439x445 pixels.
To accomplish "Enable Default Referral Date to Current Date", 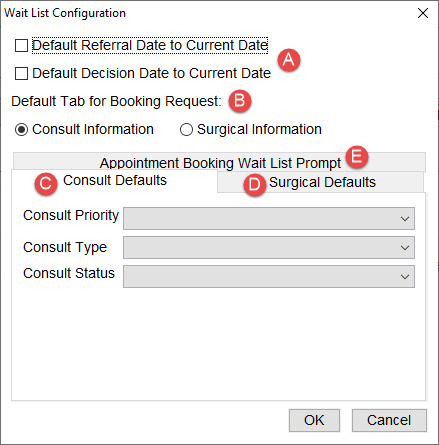I will click(22, 46).
